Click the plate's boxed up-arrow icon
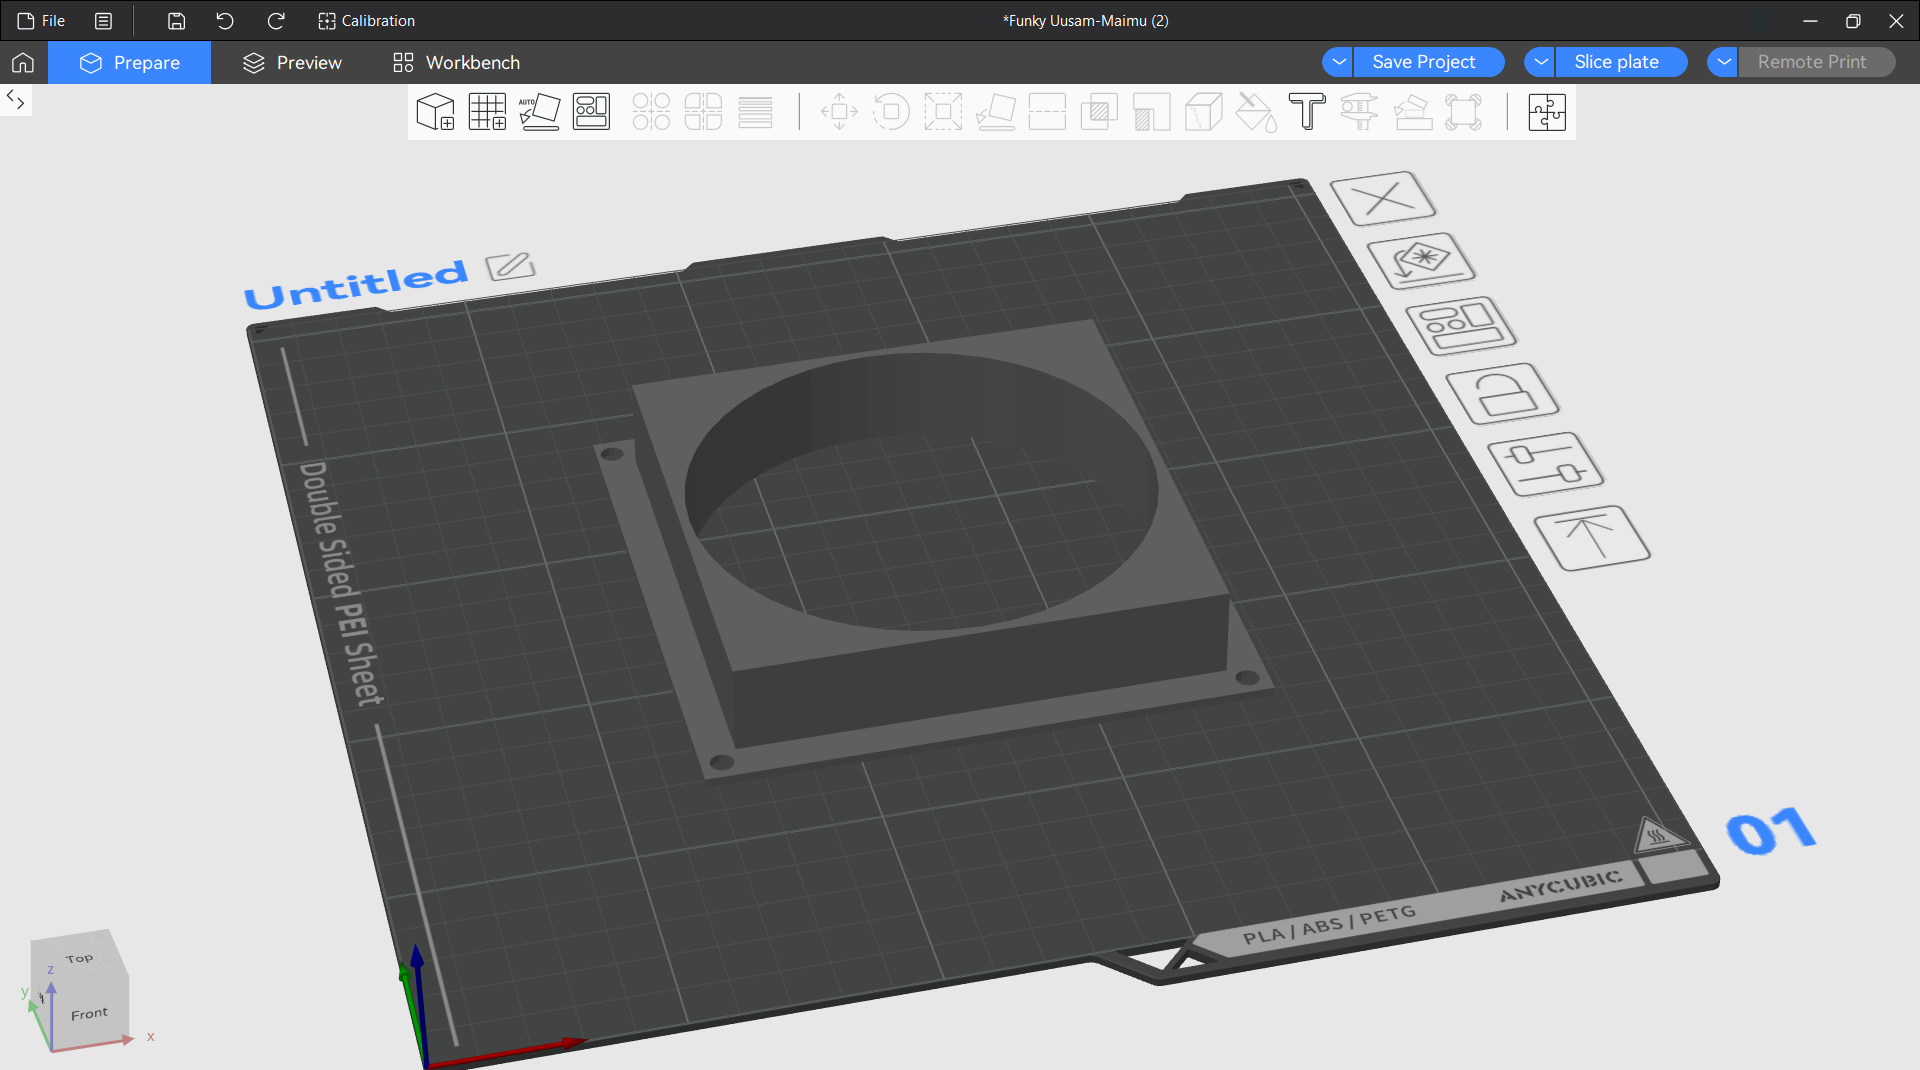 pyautogui.click(x=1592, y=538)
